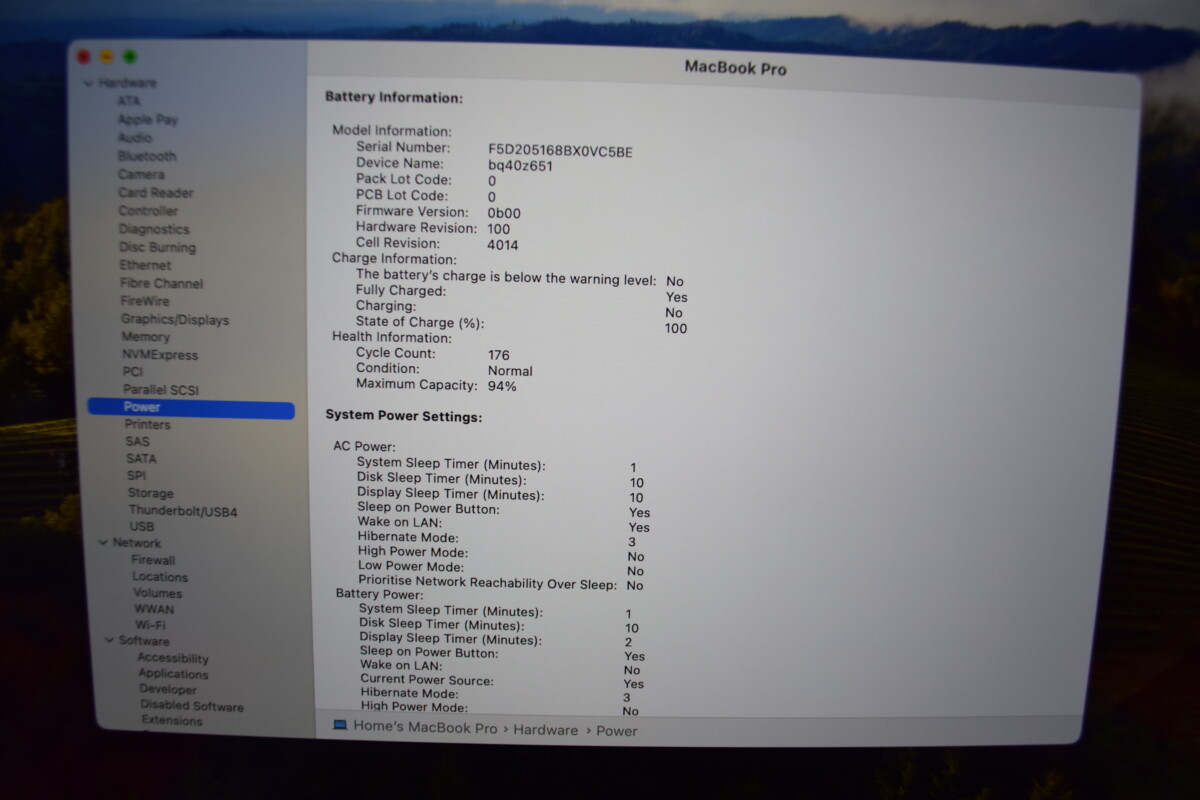Image resolution: width=1200 pixels, height=800 pixels.
Task: Select FireWire in the sidebar
Action: click(x=145, y=301)
